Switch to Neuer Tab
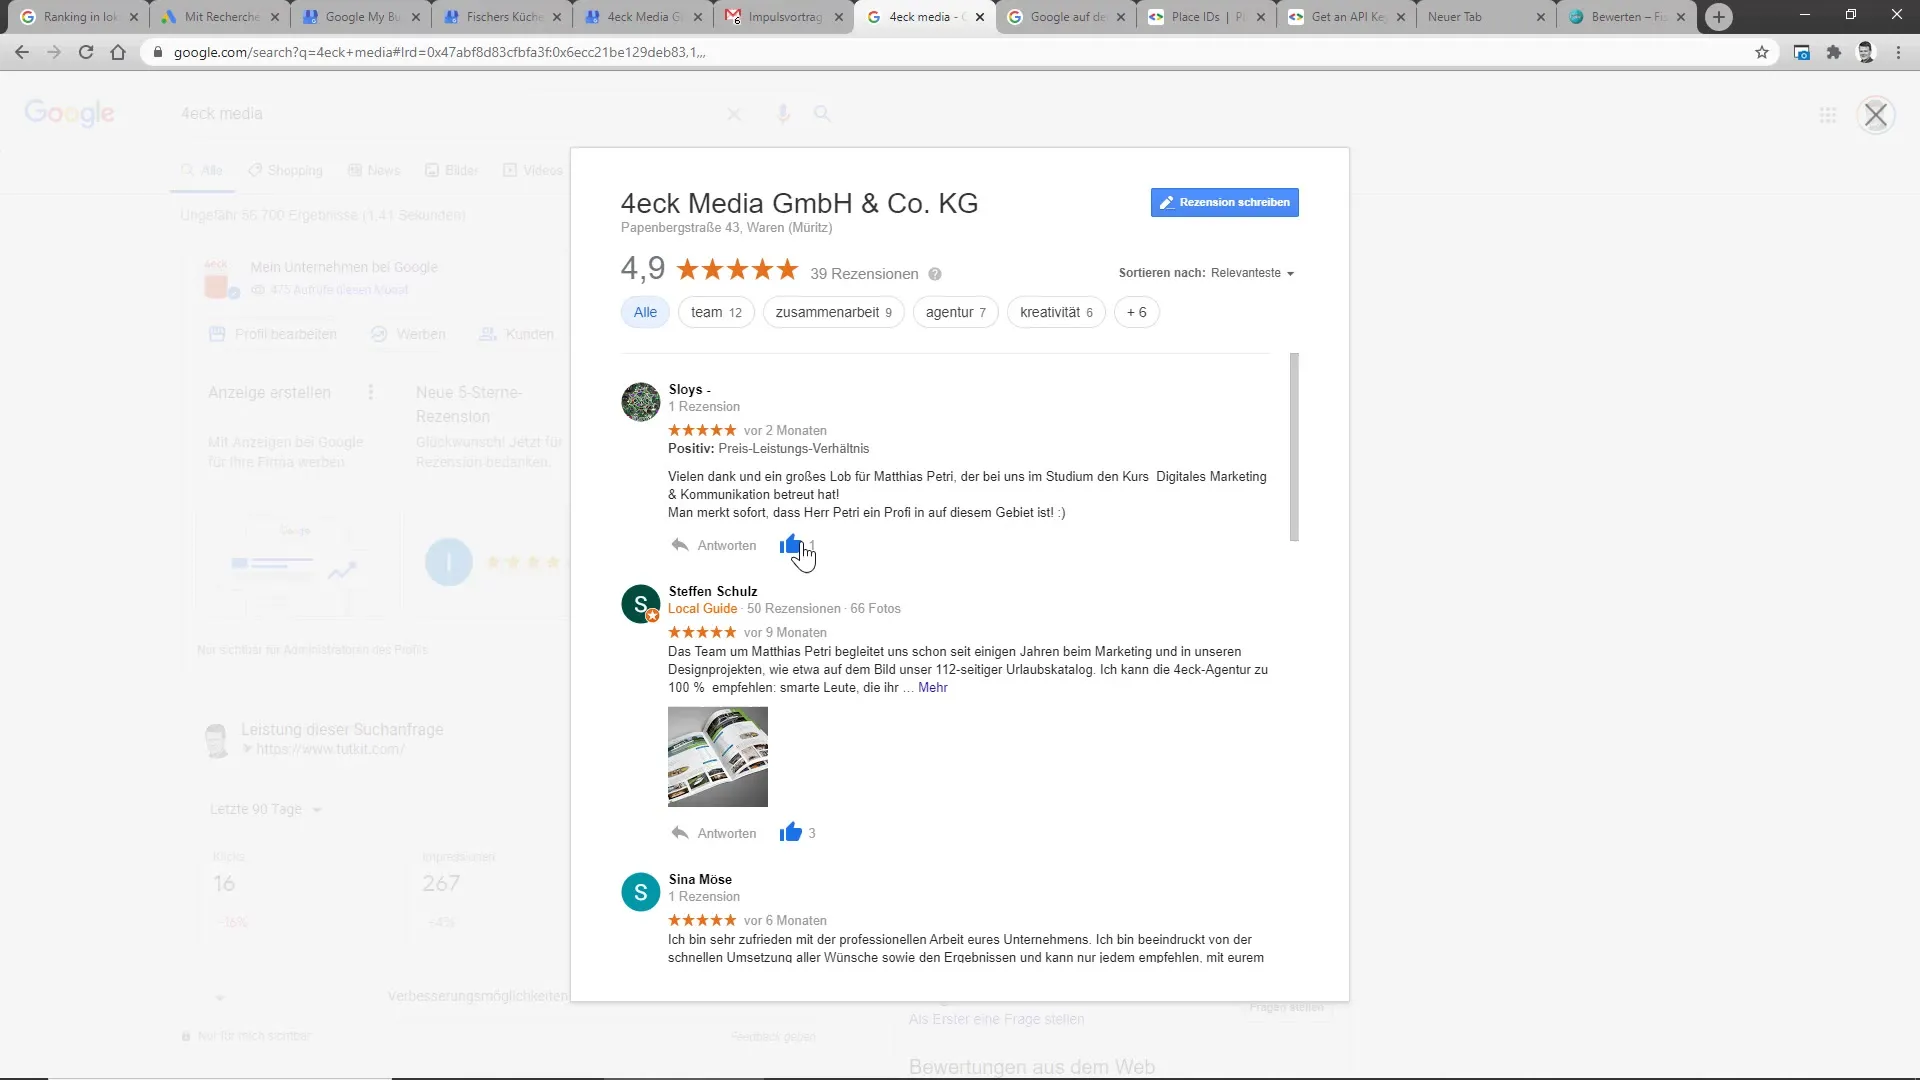The height and width of the screenshot is (1080, 1920). point(1488,17)
